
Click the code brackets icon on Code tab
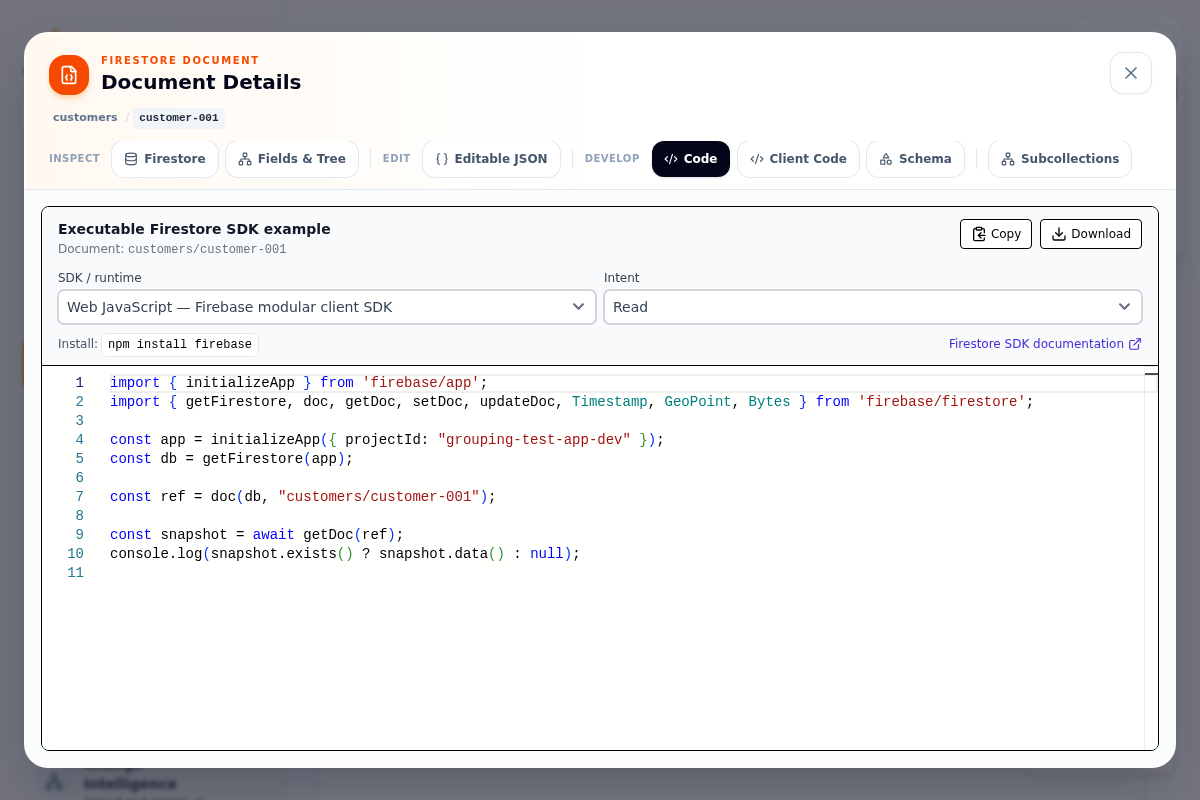[x=671, y=159]
